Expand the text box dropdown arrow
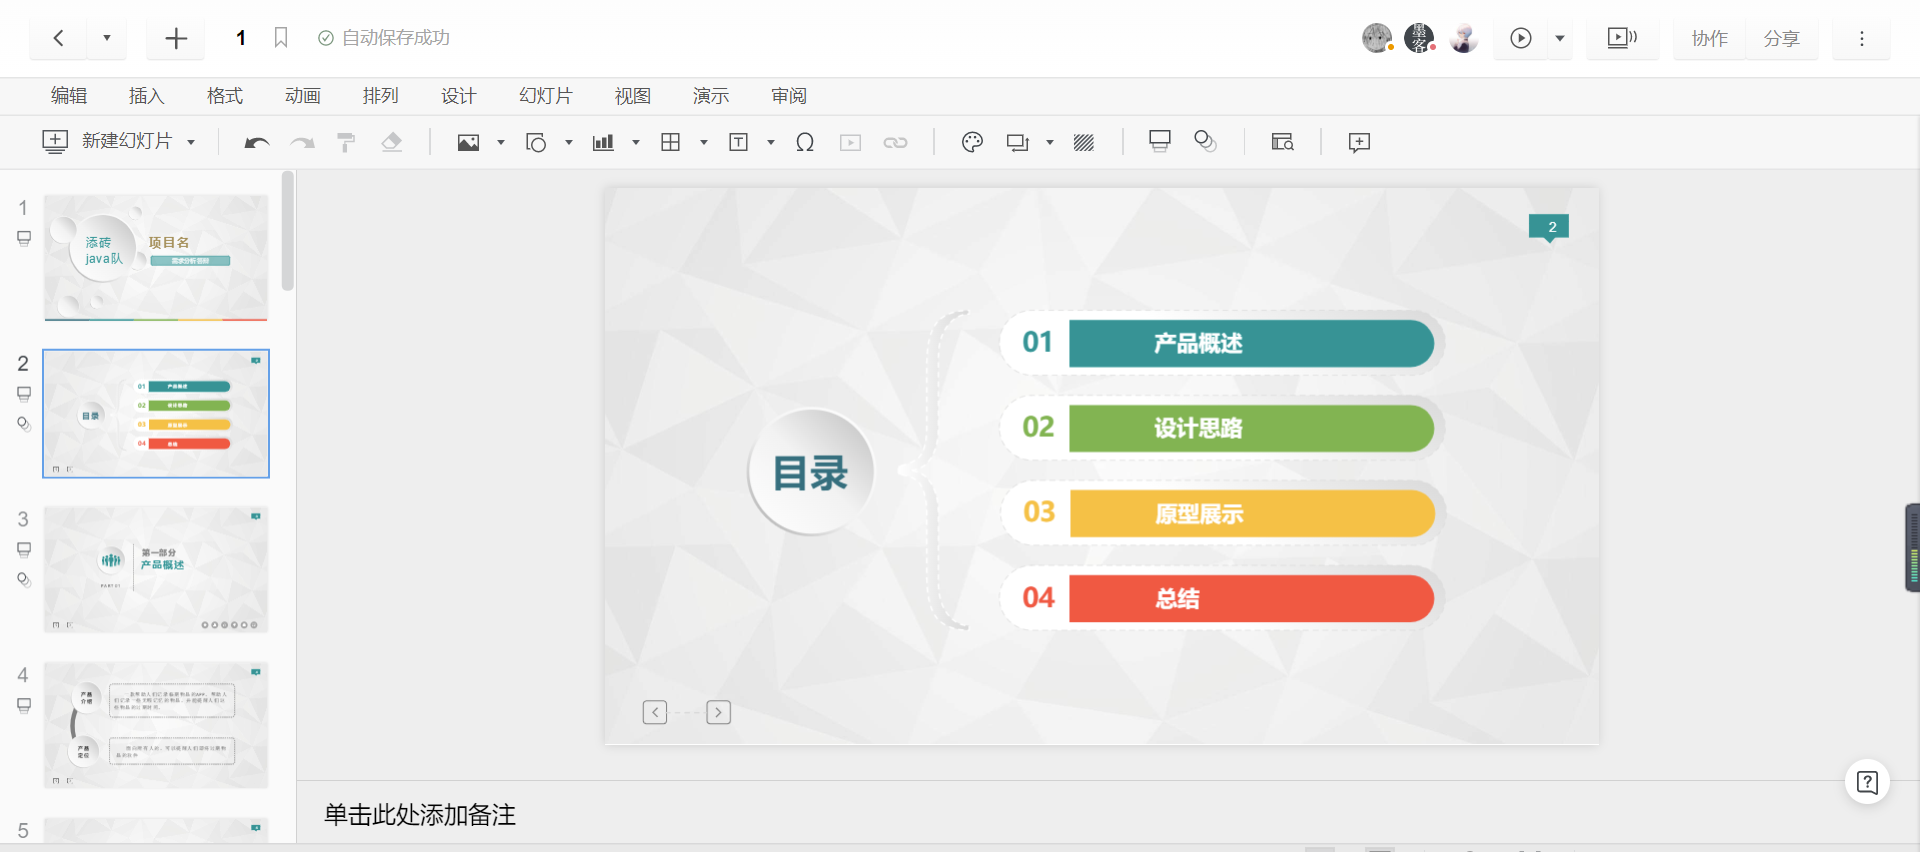The width and height of the screenshot is (1920, 852). pyautogui.click(x=771, y=143)
